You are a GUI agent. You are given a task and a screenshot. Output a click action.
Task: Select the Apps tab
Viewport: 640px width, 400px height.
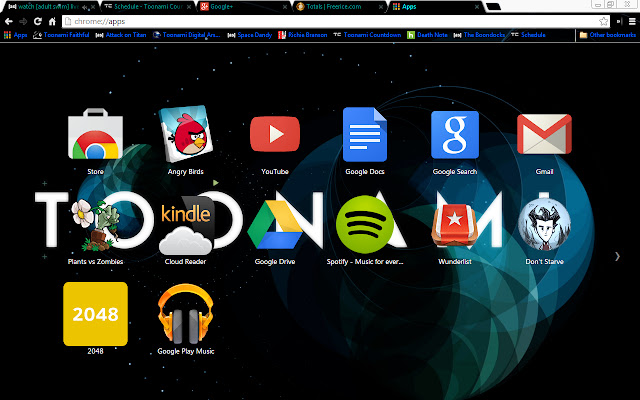click(x=435, y=7)
